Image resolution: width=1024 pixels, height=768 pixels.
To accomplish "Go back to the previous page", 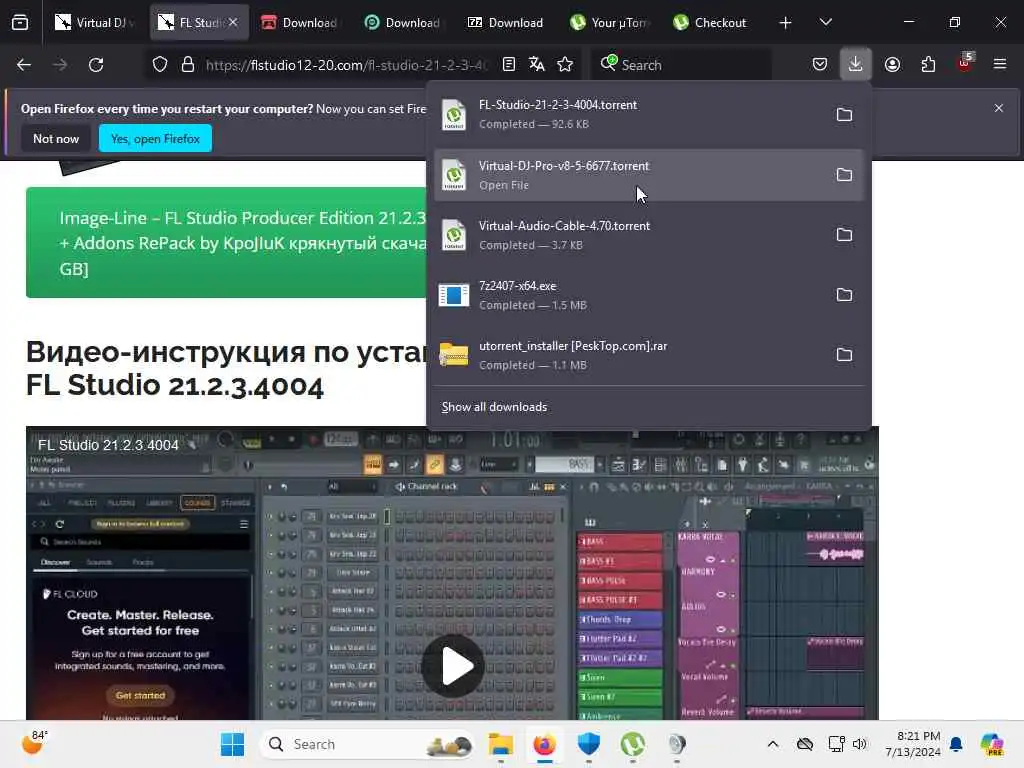I will tap(24, 65).
